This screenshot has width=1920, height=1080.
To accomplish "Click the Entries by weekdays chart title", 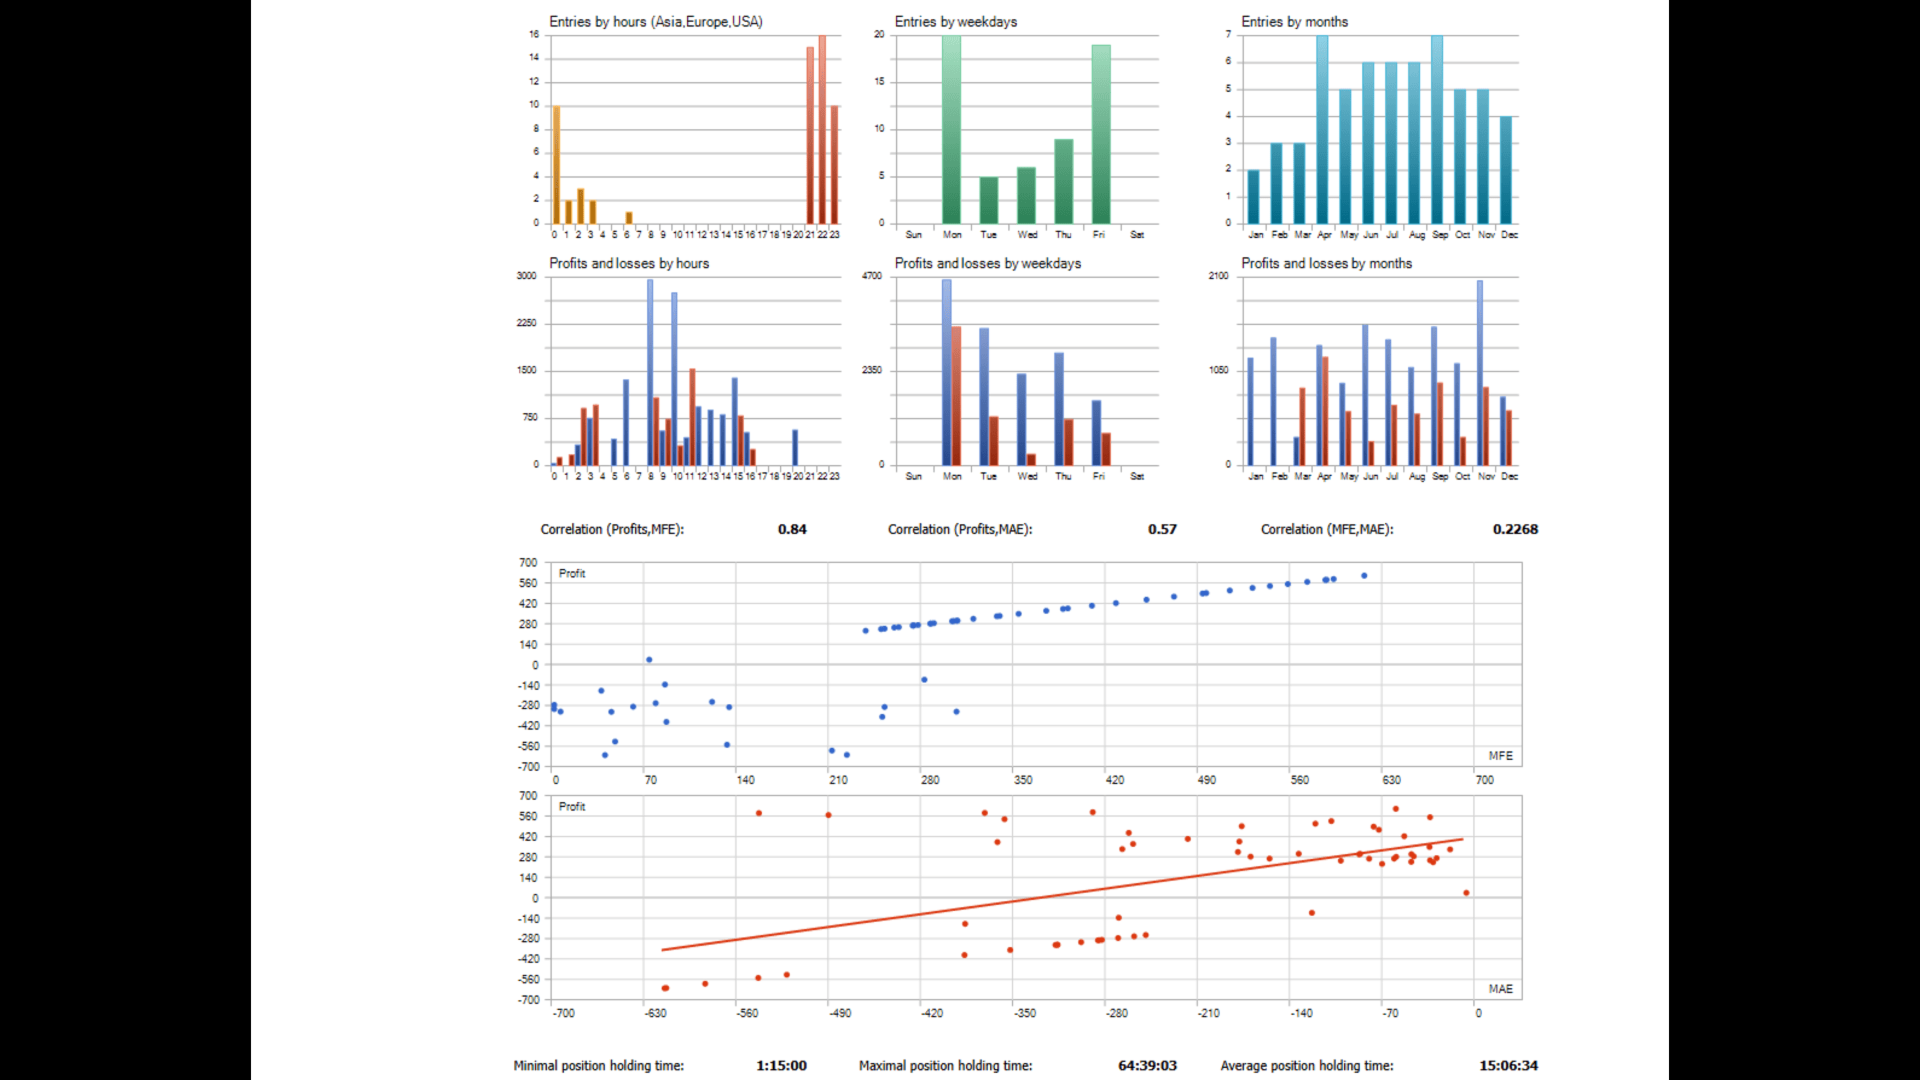I will click(x=955, y=22).
